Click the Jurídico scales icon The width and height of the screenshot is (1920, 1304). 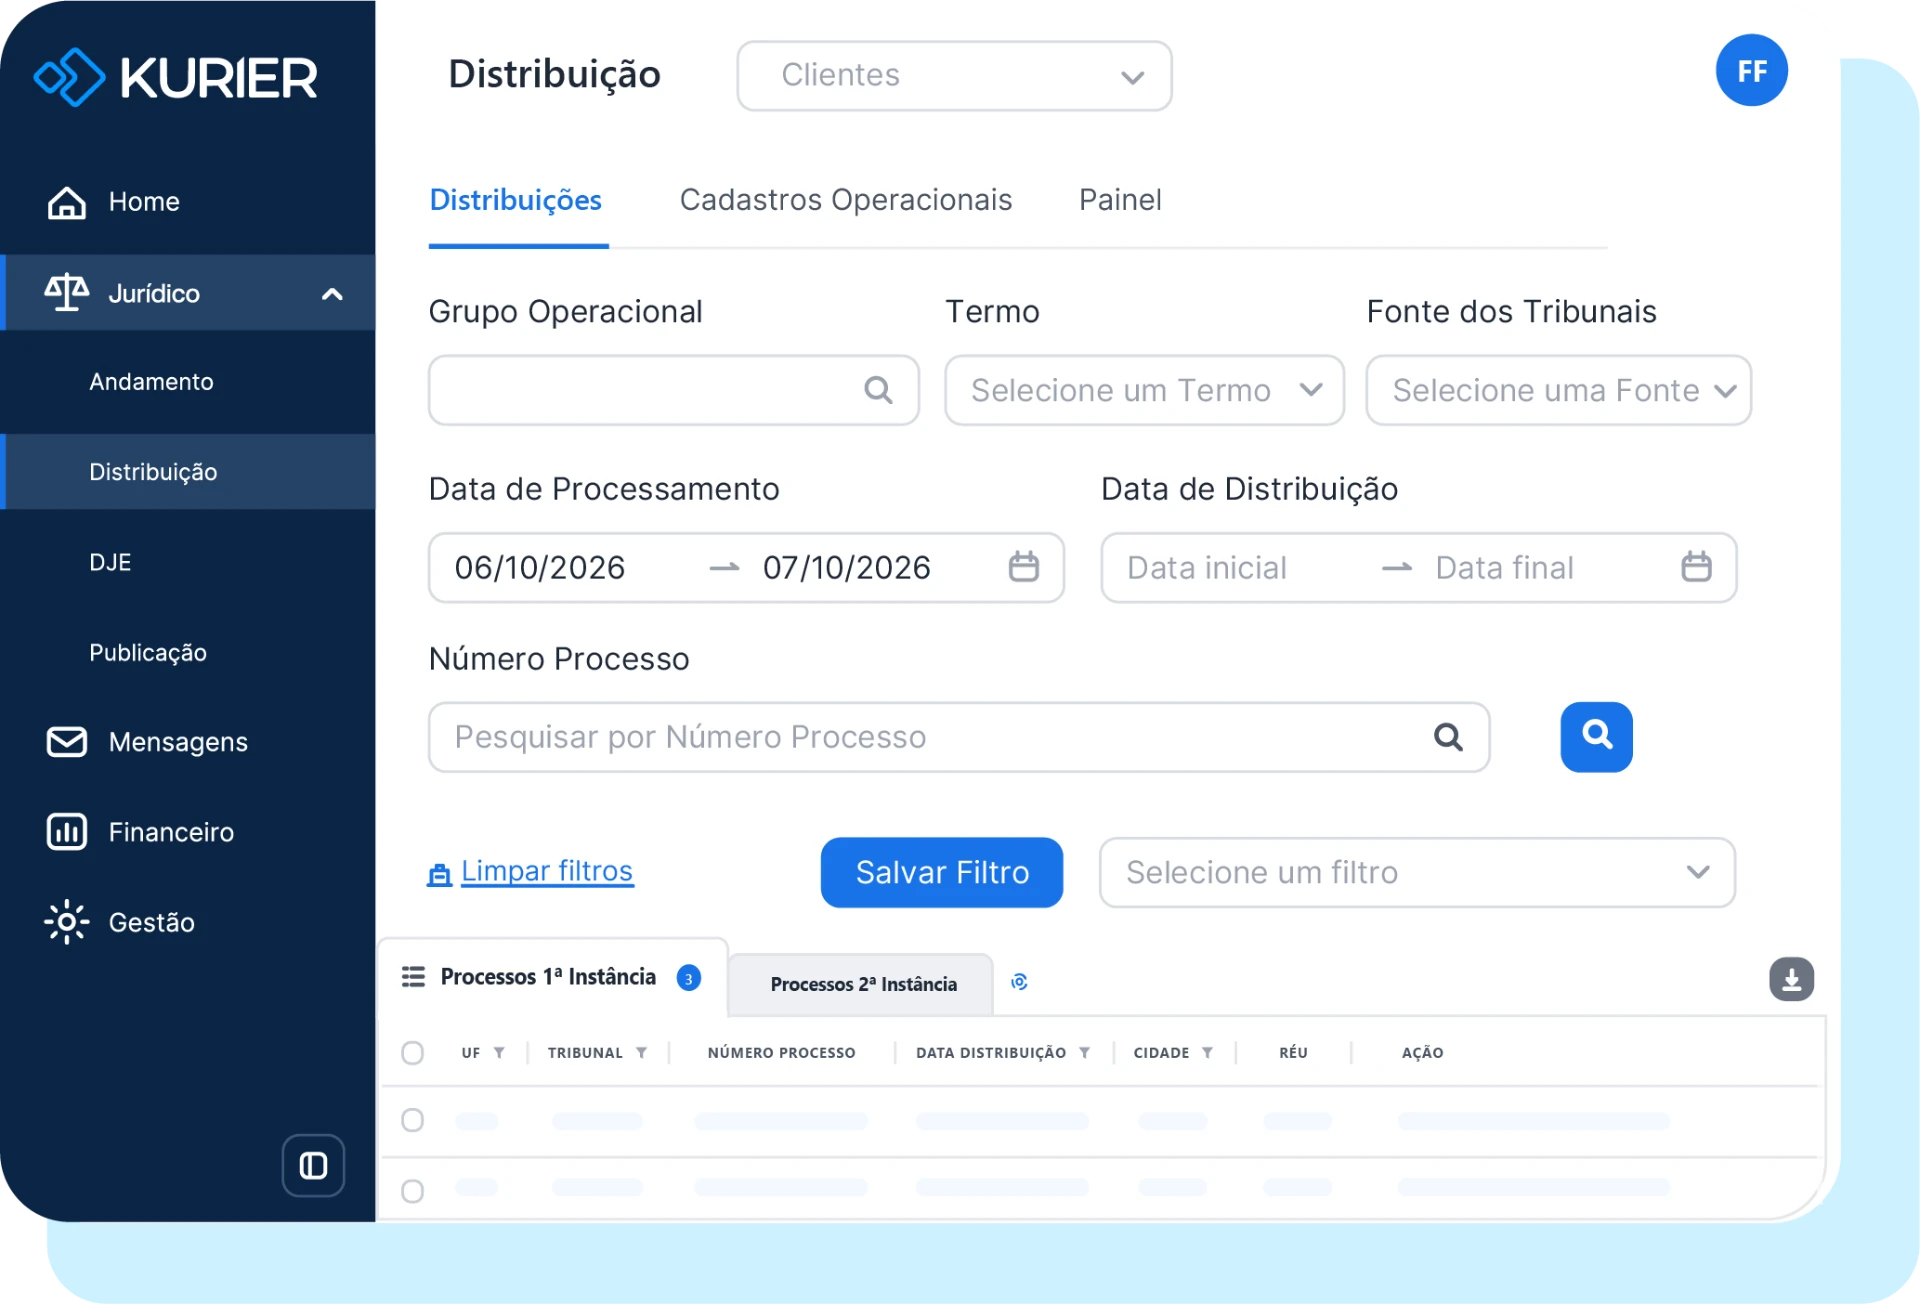[x=66, y=293]
